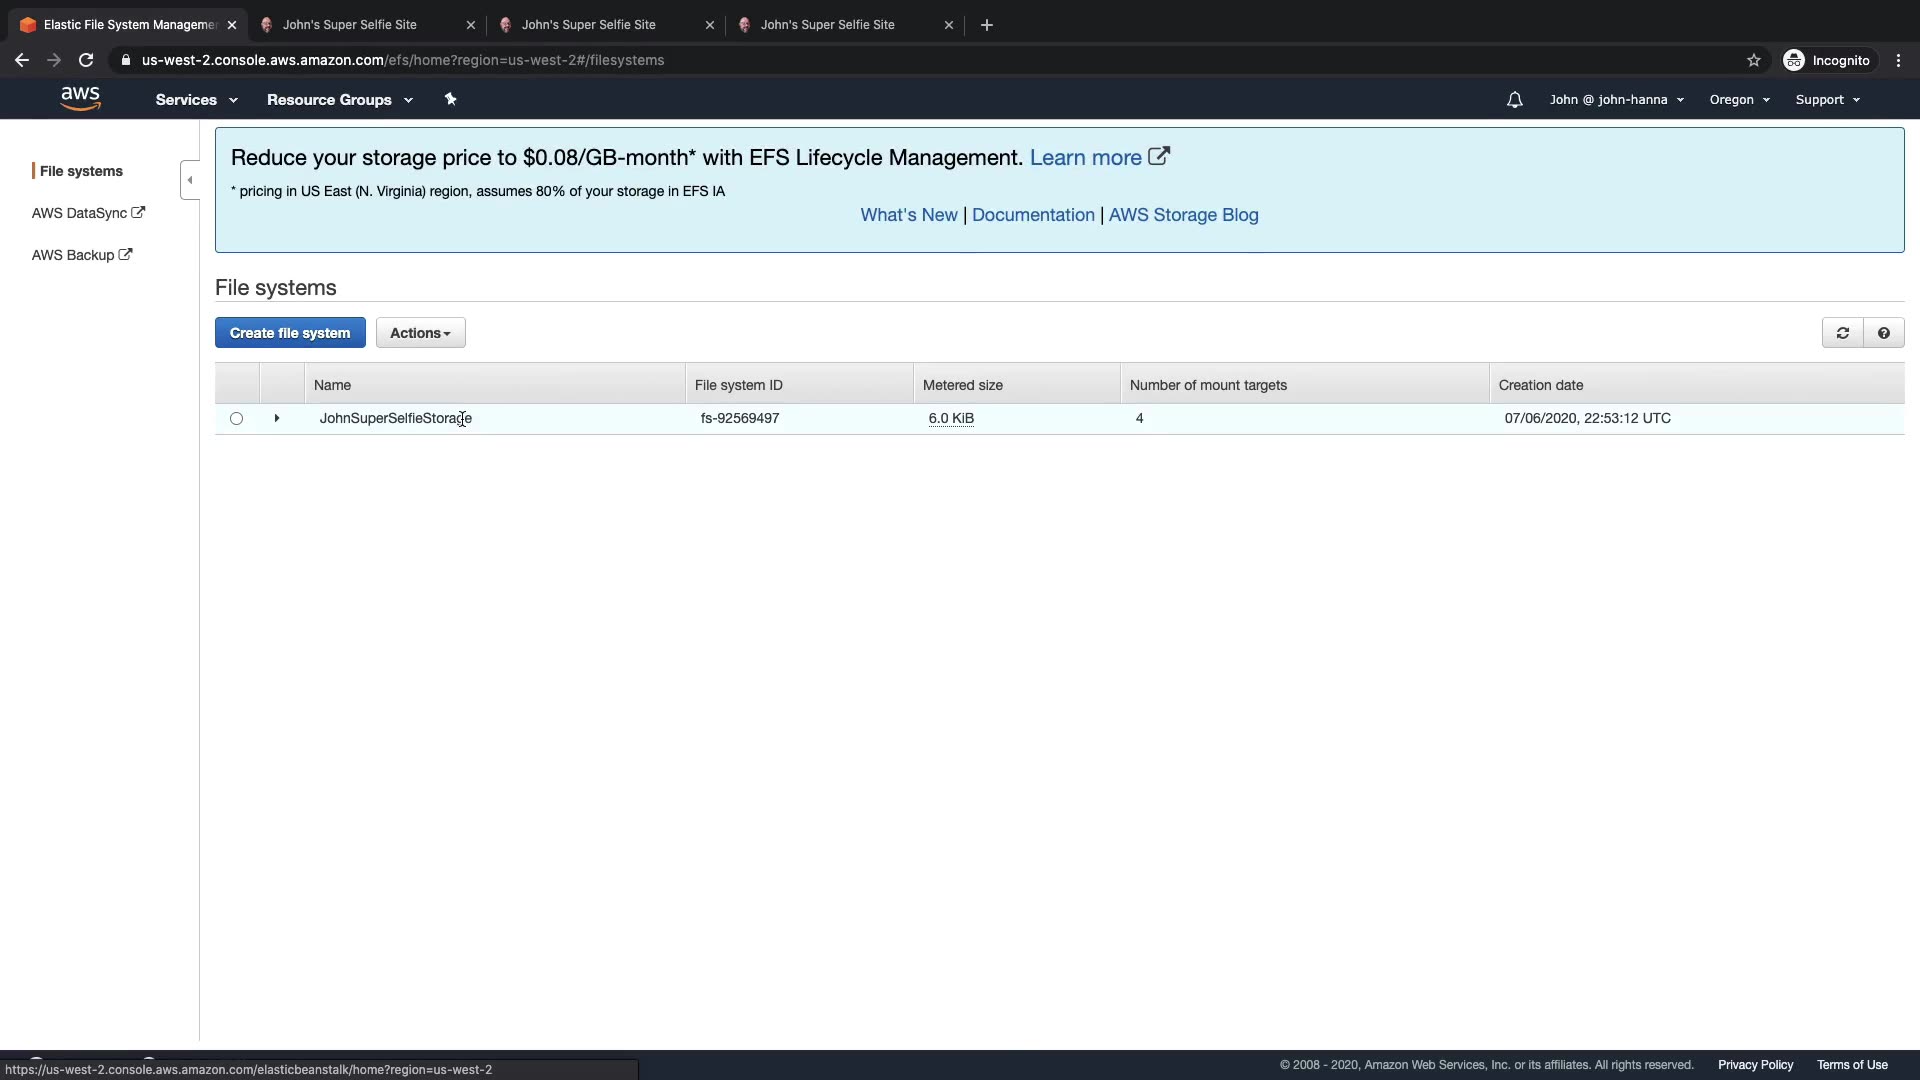The width and height of the screenshot is (1920, 1080).
Task: Click the pin shortcuts icon in navbar
Action: 450,99
